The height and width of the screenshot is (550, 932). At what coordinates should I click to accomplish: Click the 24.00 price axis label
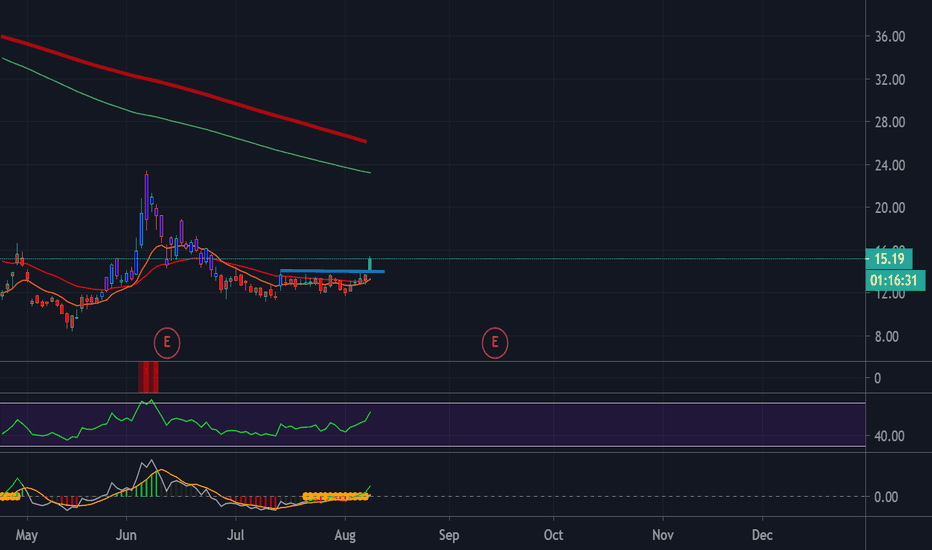(x=890, y=165)
